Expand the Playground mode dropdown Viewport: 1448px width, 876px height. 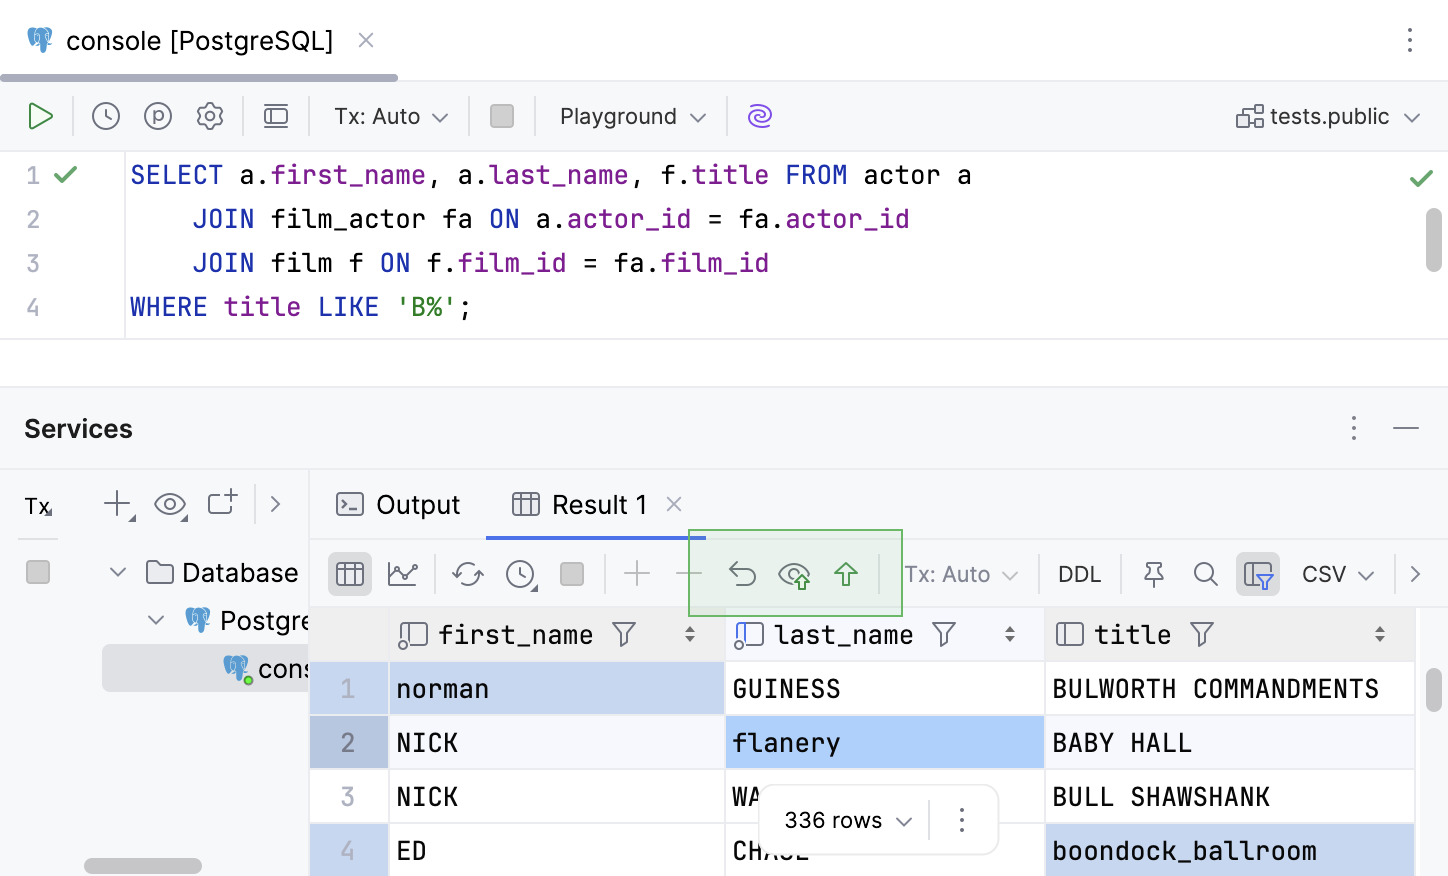tap(632, 116)
